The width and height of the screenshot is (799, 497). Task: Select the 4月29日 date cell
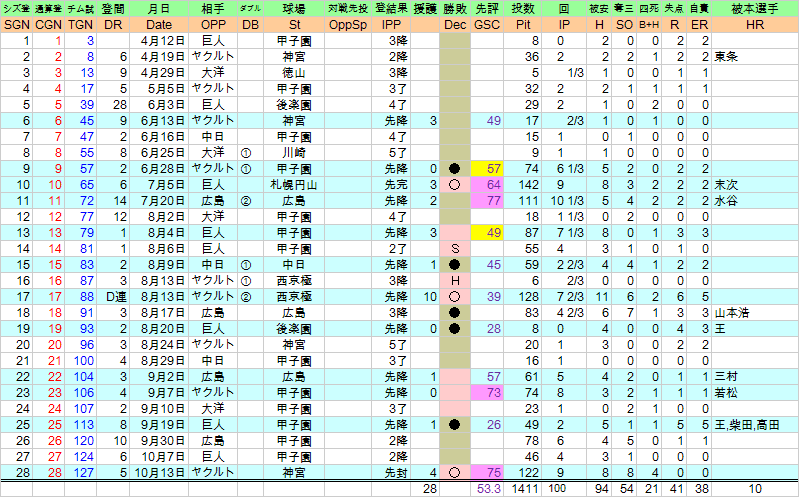(x=159, y=73)
